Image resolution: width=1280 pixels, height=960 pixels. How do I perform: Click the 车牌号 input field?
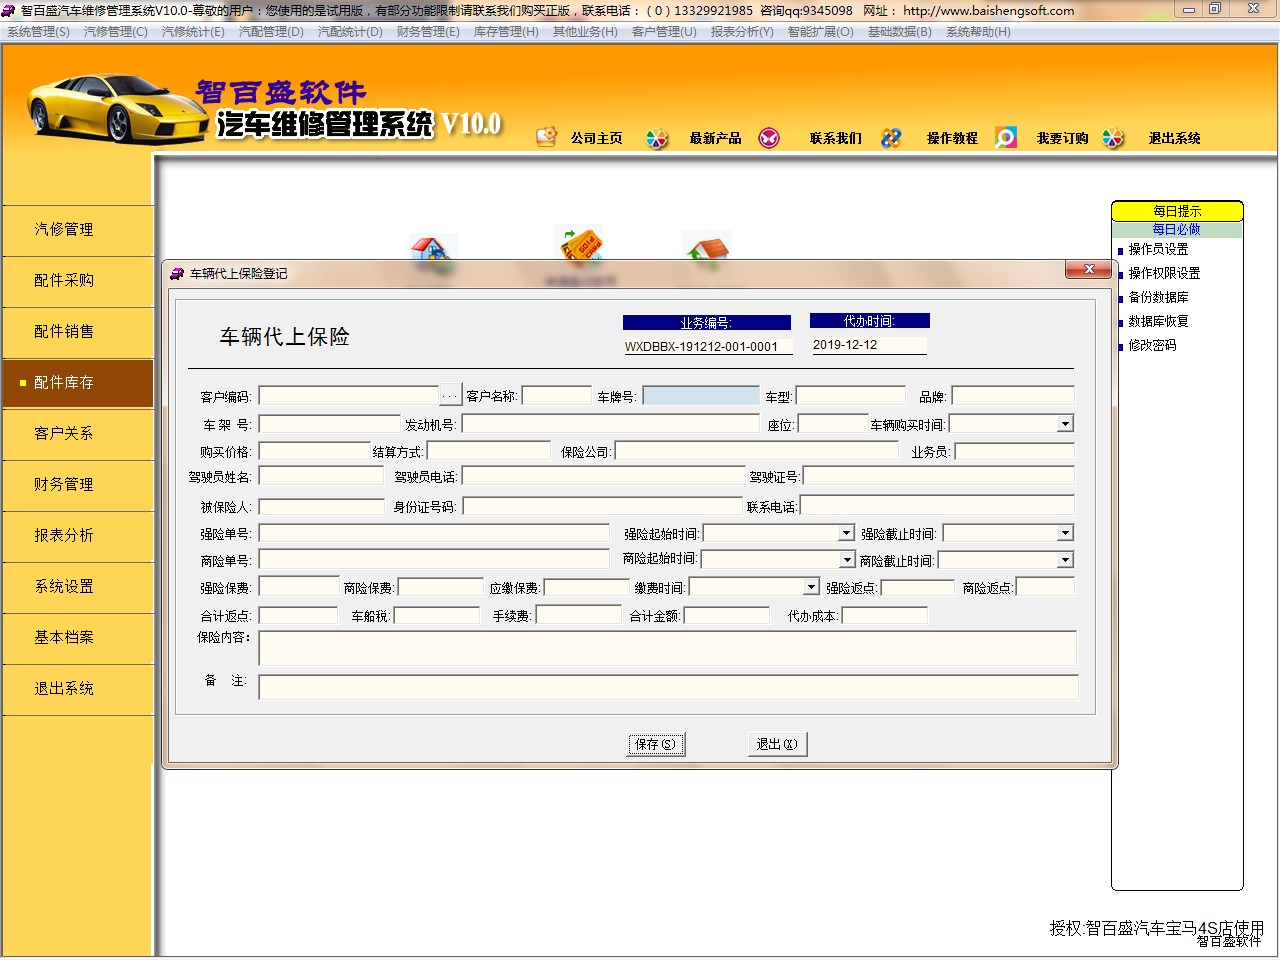701,396
